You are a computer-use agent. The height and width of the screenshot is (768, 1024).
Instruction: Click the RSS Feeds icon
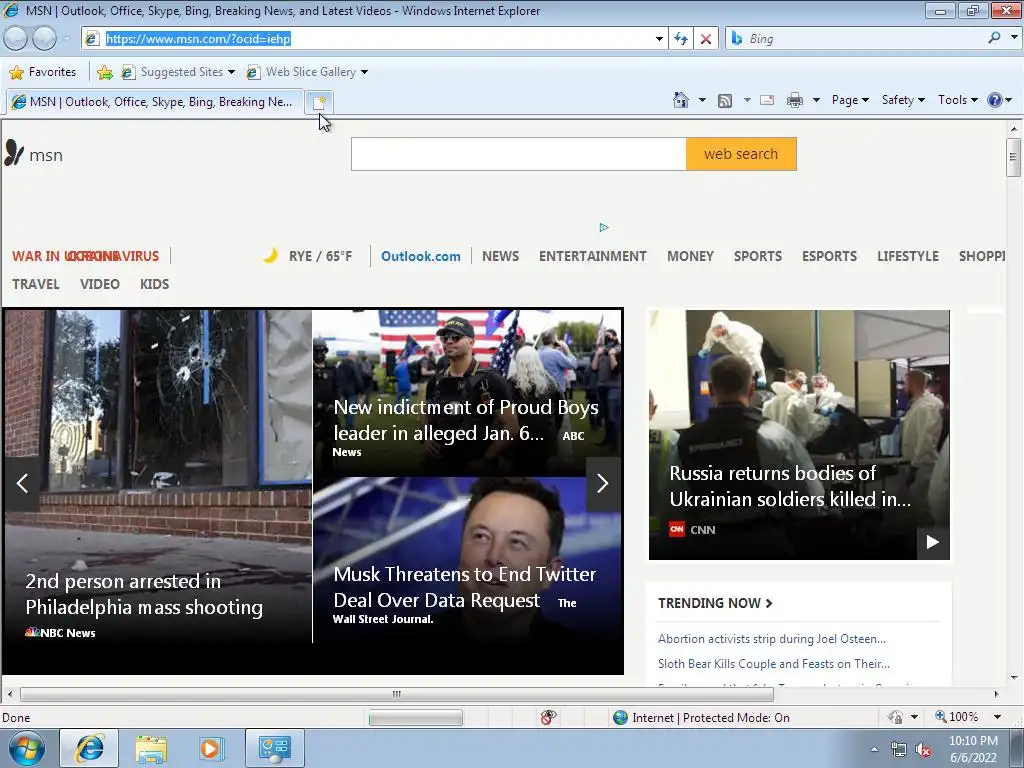click(x=725, y=101)
